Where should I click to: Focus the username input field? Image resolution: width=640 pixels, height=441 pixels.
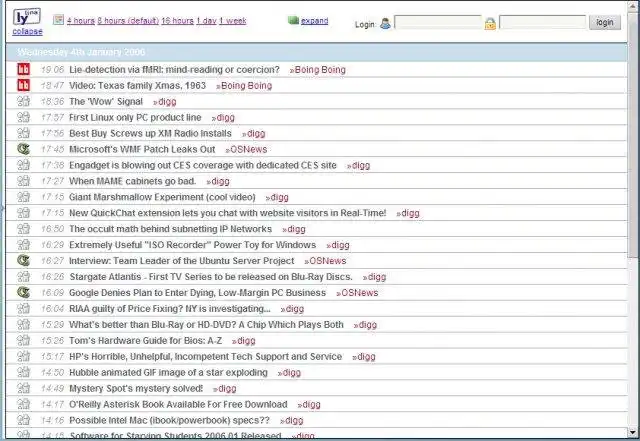click(438, 22)
